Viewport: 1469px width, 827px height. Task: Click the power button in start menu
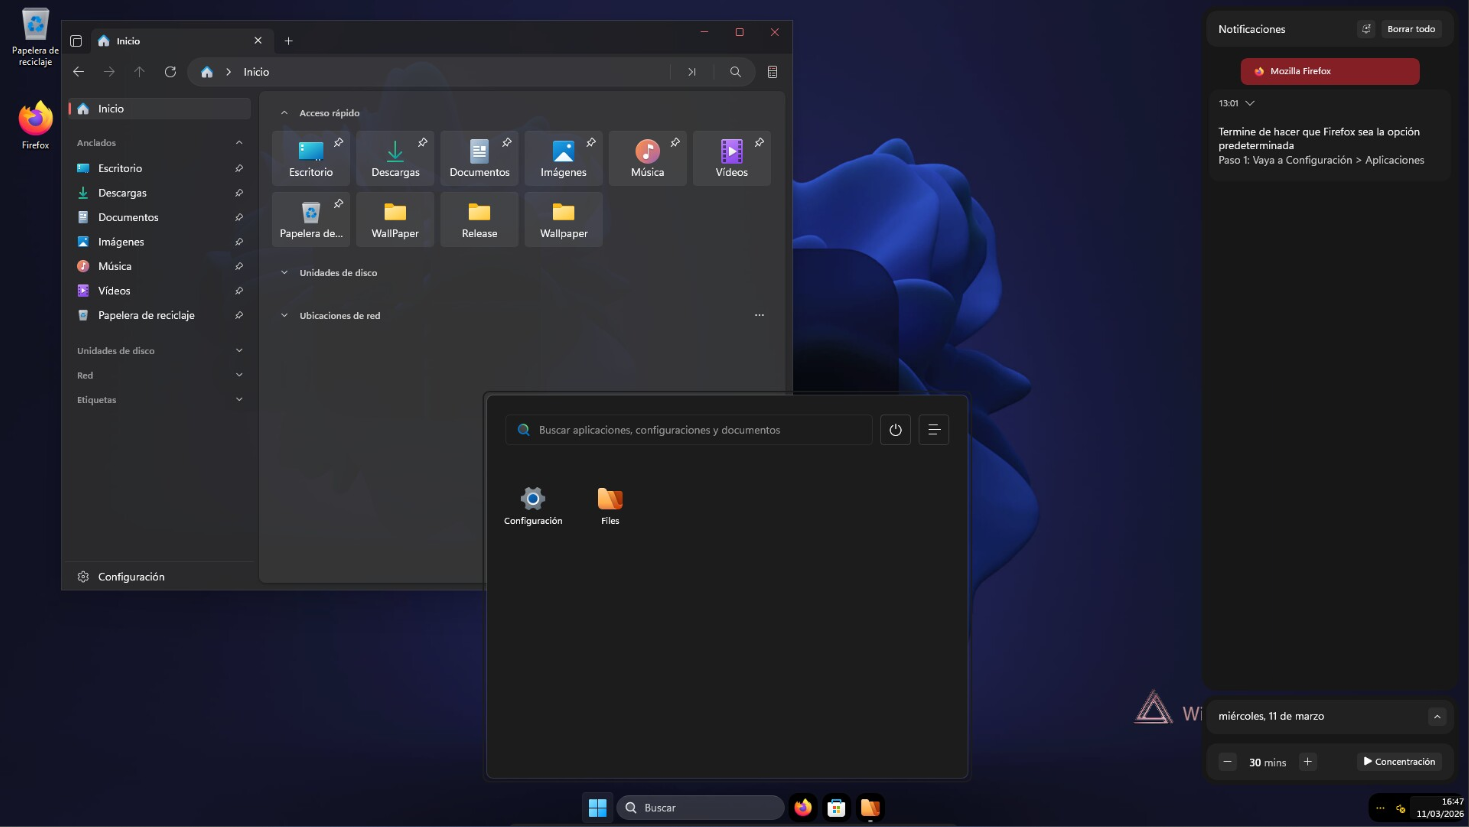coord(895,430)
